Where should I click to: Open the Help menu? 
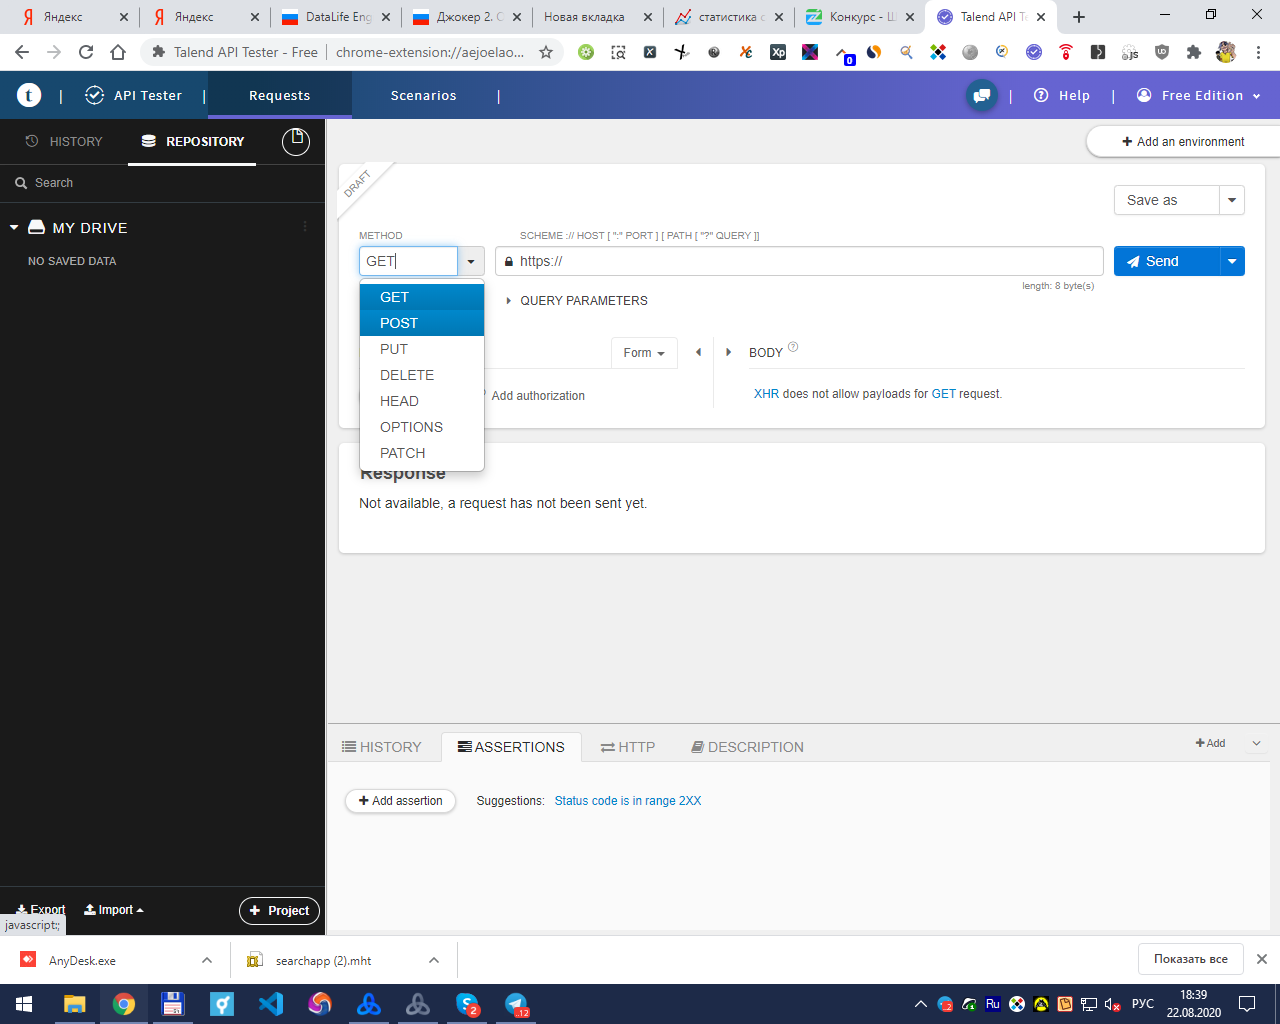pos(1062,96)
